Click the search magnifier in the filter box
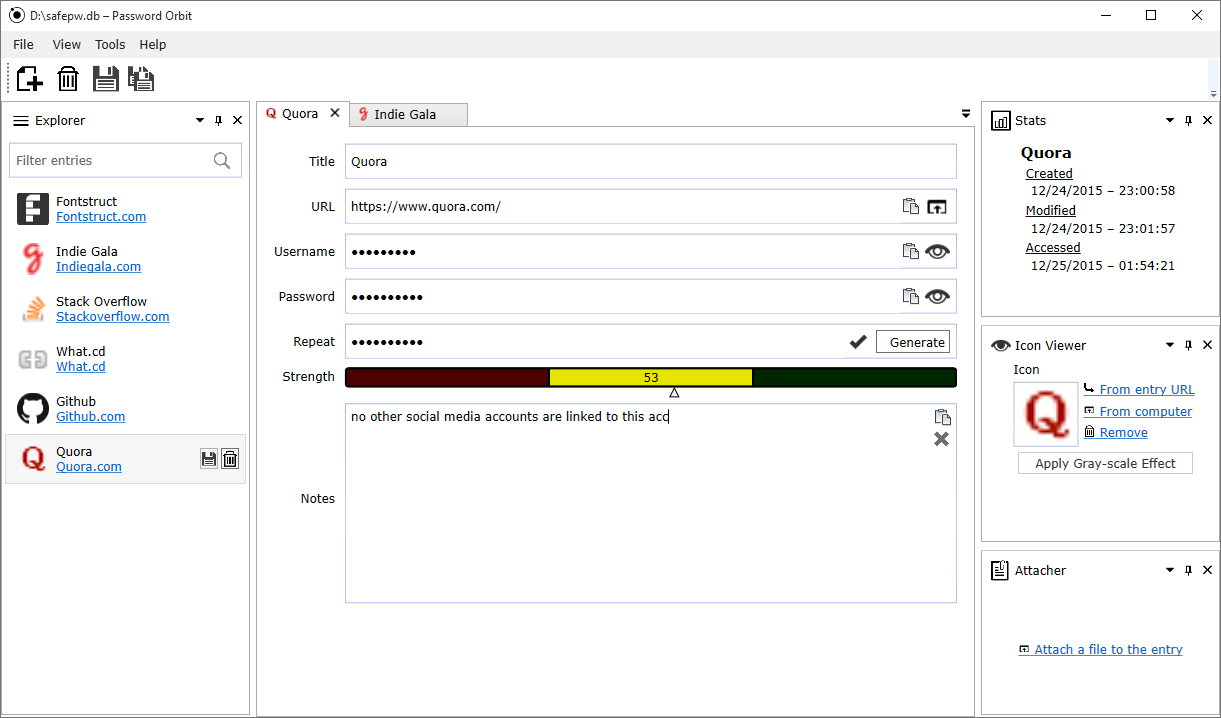 (x=222, y=160)
